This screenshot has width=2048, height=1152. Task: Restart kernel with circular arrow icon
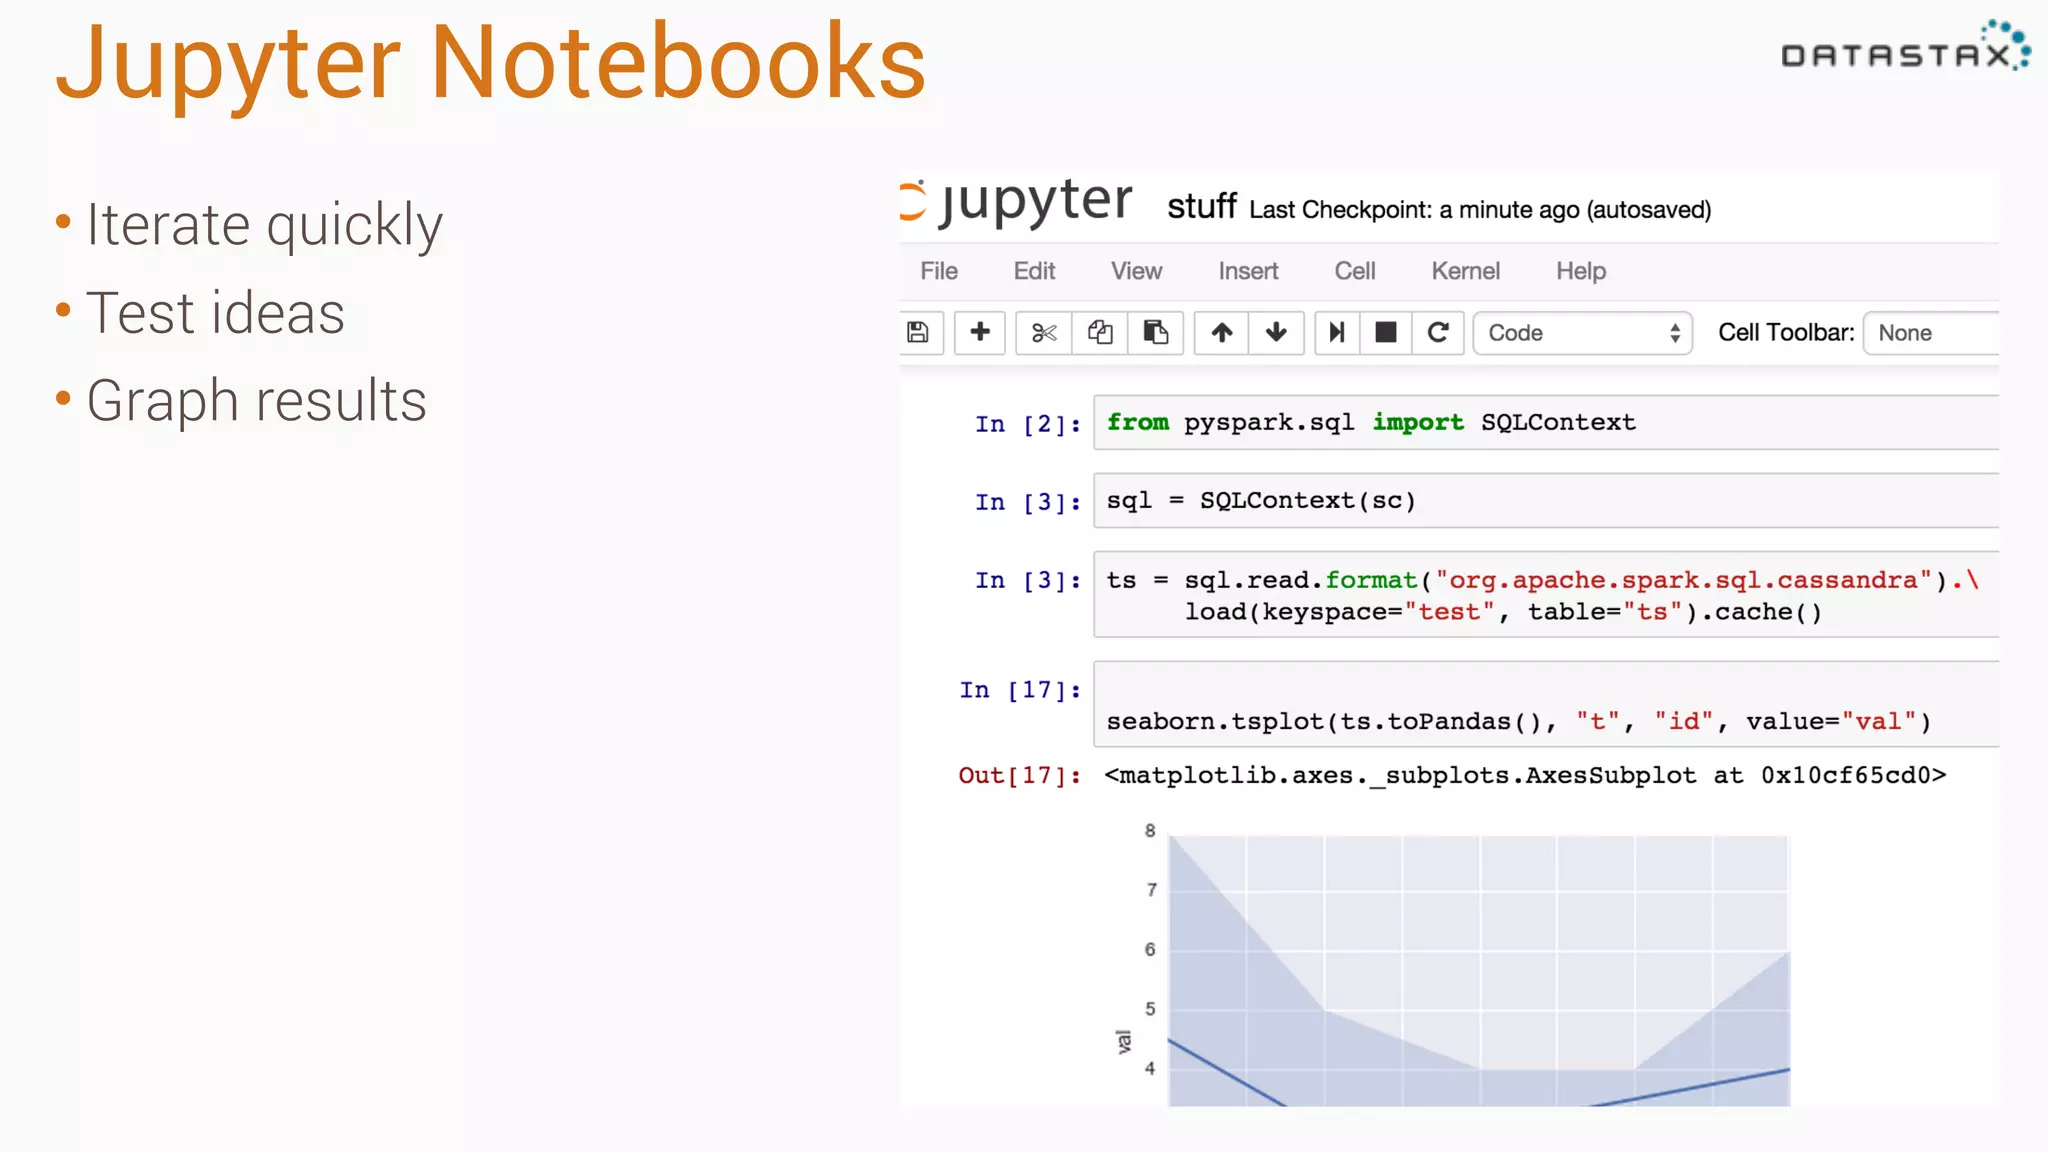coord(1438,333)
